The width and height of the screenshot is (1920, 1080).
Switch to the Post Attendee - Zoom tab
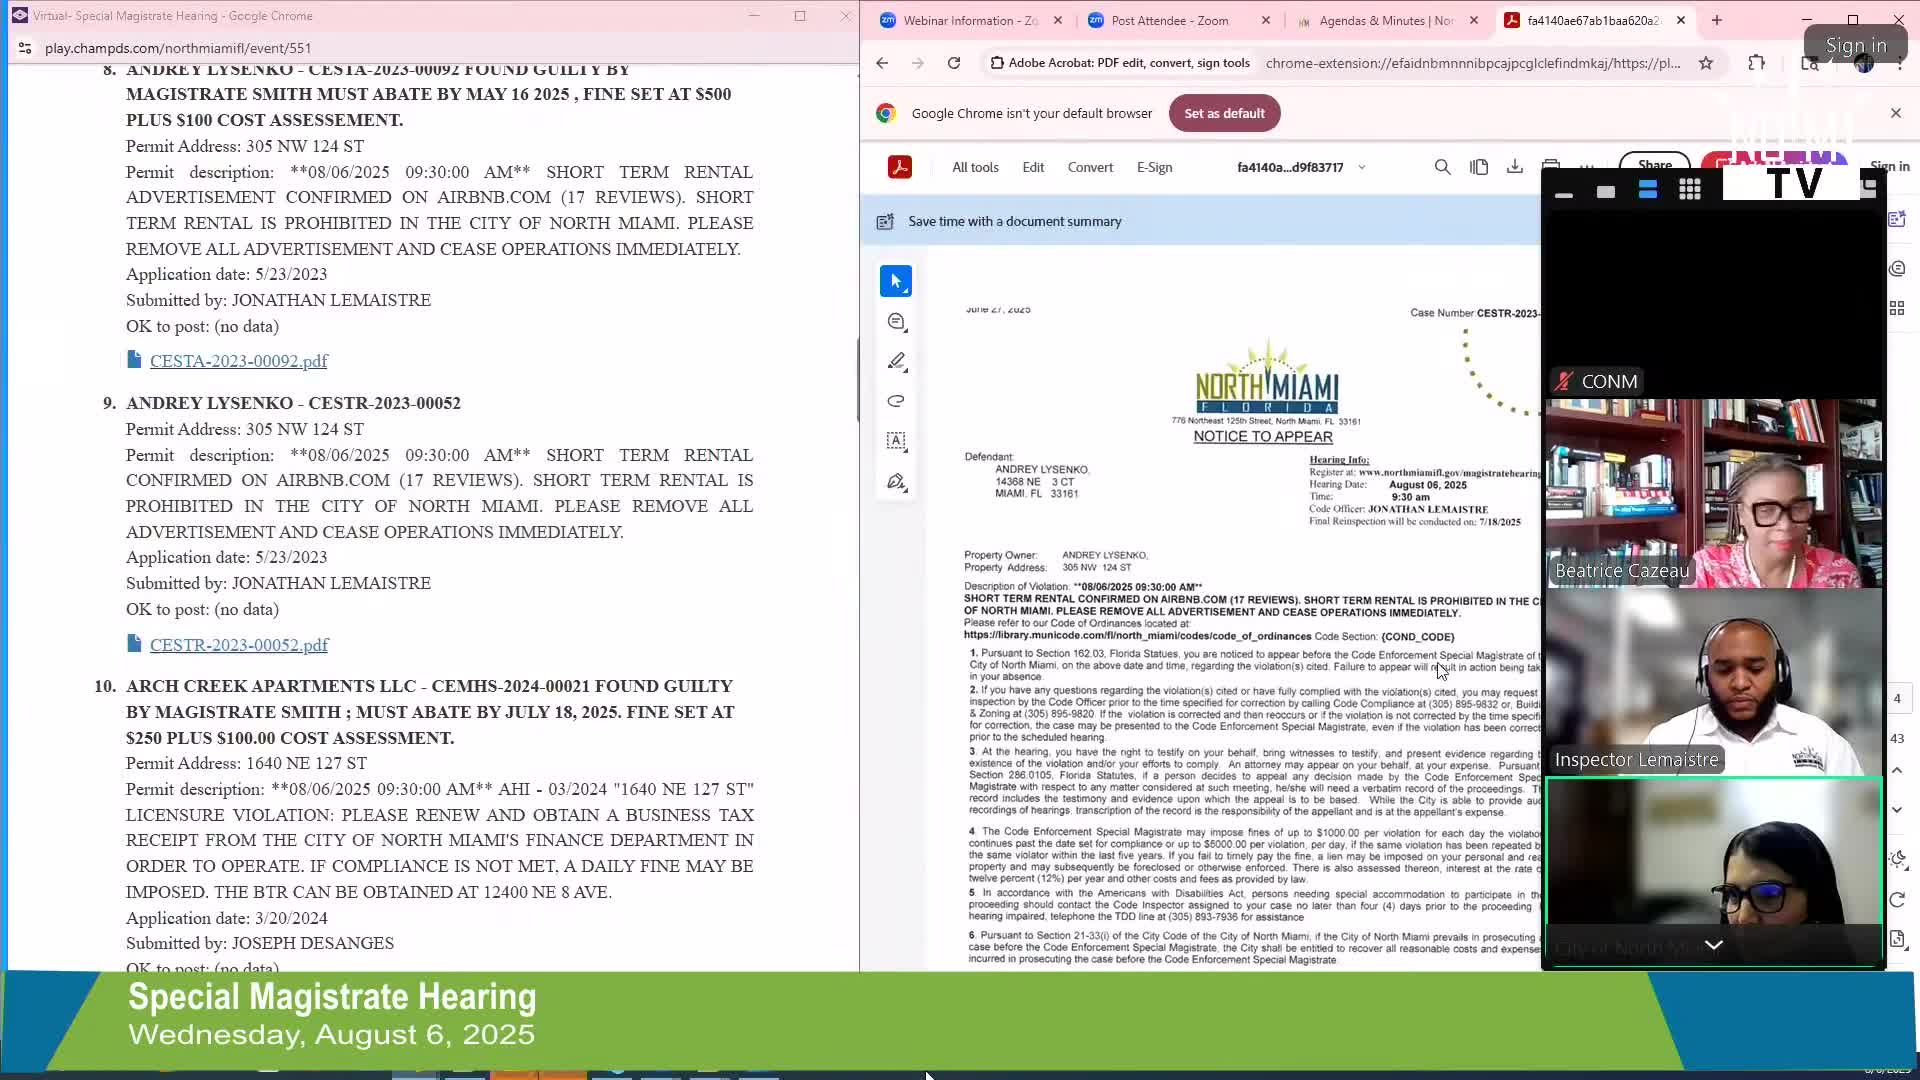coord(1169,20)
